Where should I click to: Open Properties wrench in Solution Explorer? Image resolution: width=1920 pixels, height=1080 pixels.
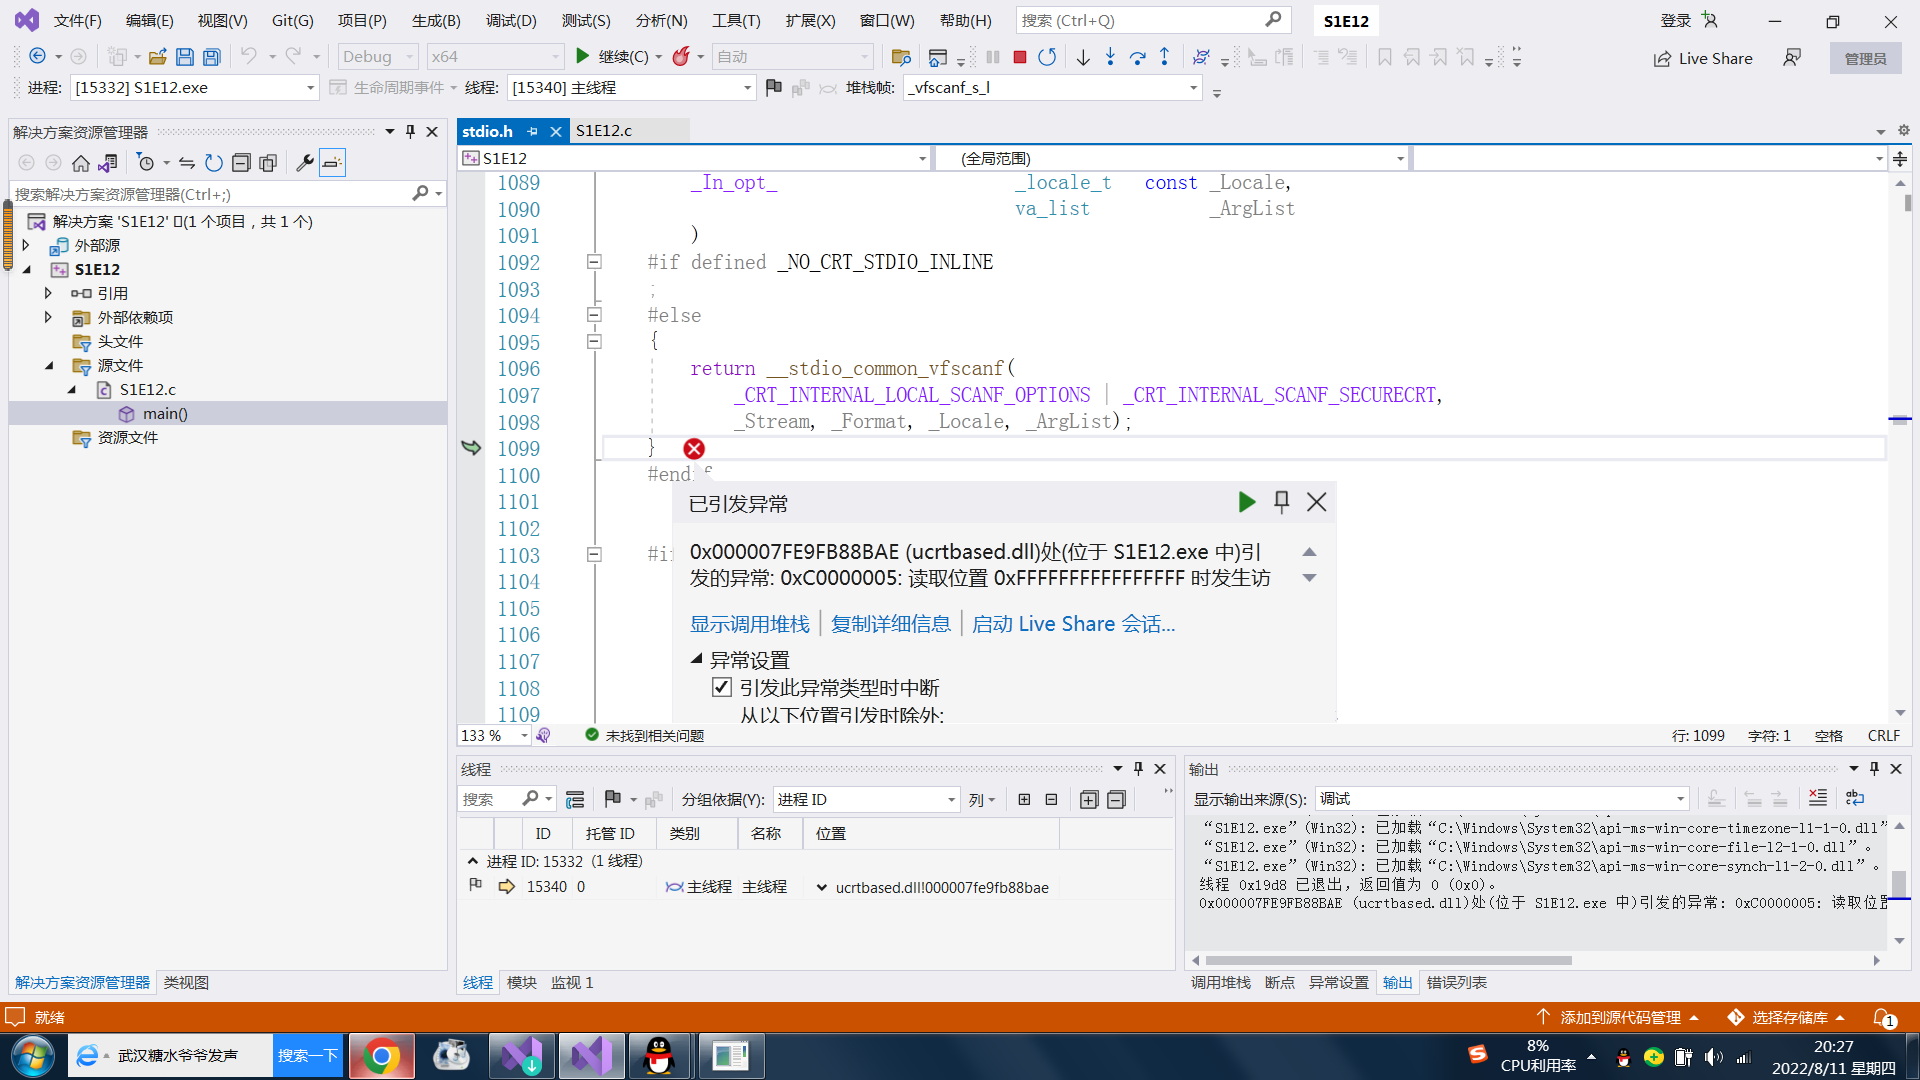tap(305, 163)
